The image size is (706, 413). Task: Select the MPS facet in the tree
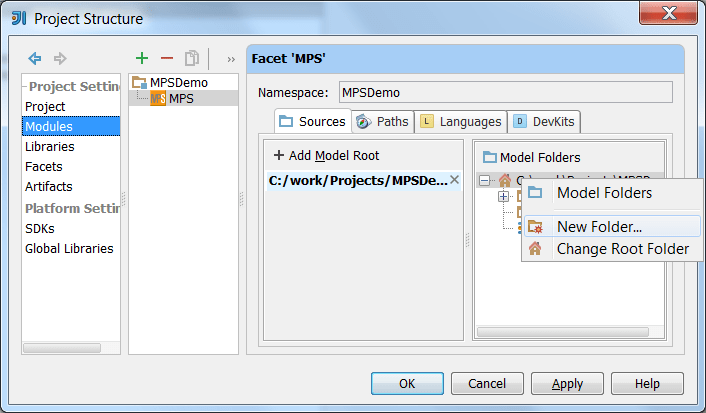click(x=181, y=98)
